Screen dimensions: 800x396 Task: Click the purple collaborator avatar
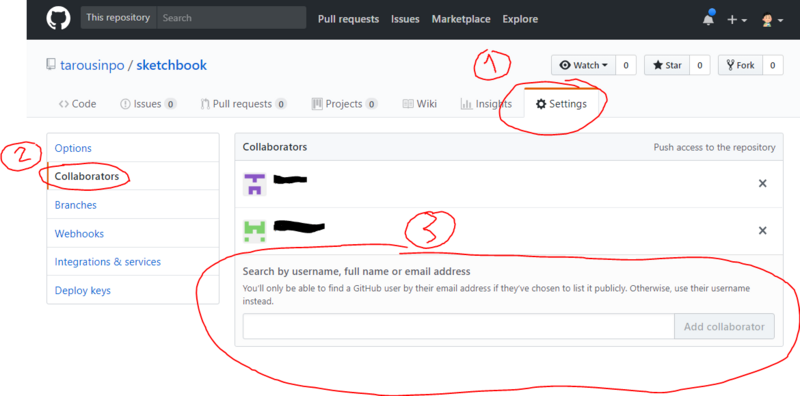(x=255, y=184)
